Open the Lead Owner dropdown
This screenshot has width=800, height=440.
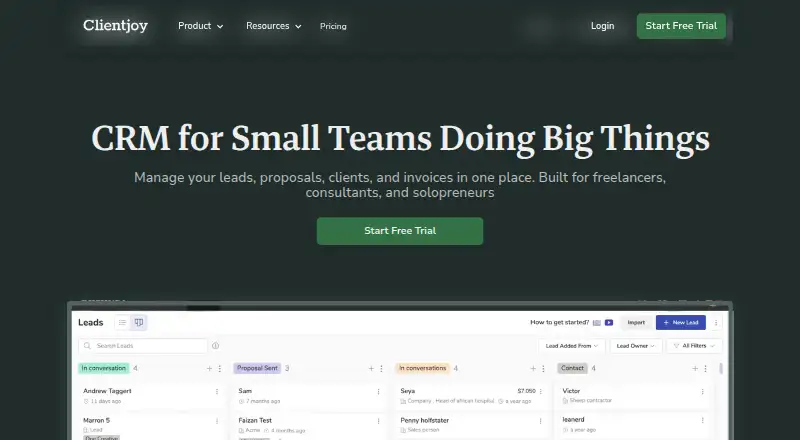[636, 346]
